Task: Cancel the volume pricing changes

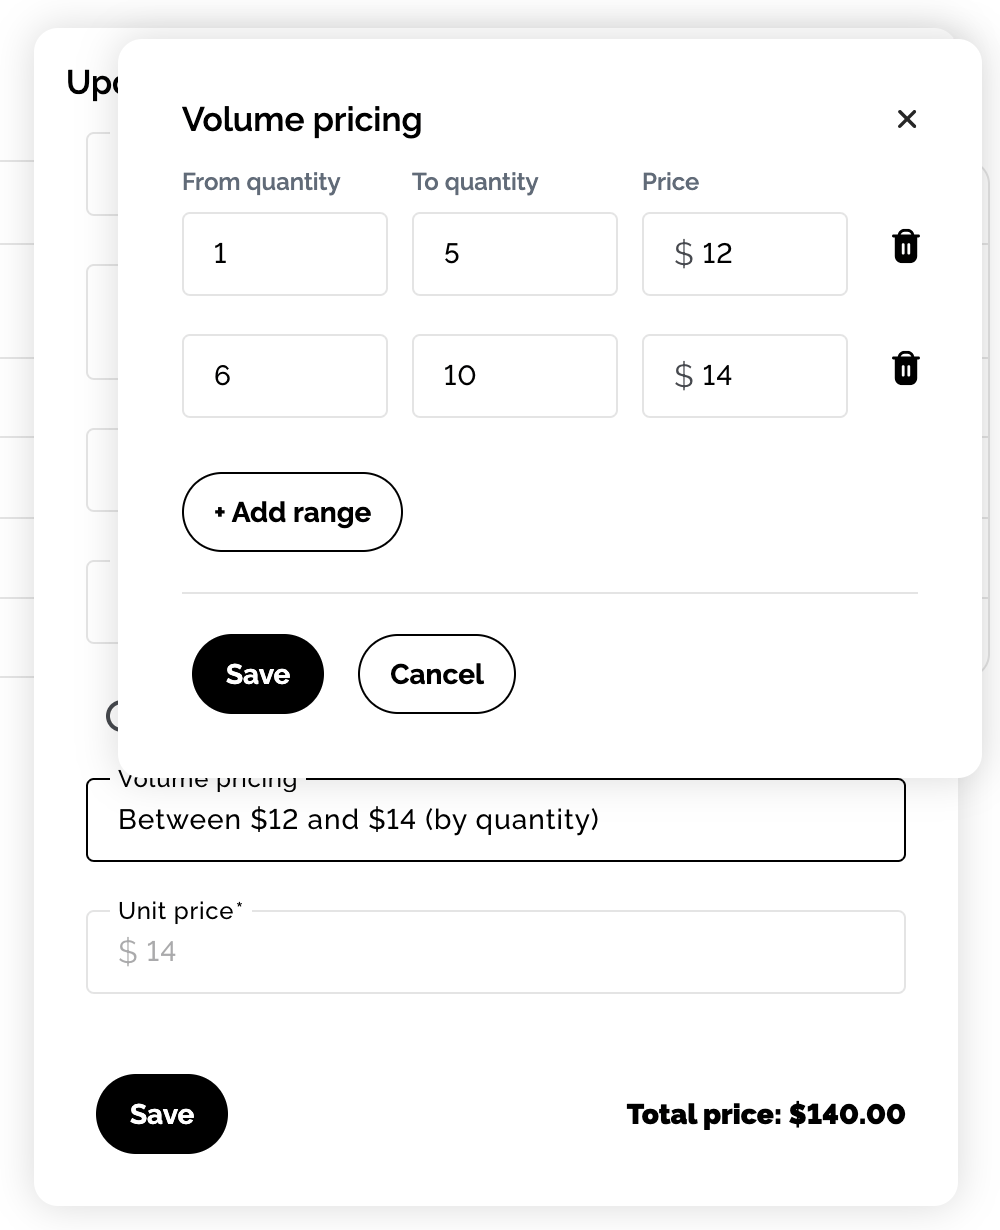Action: [x=437, y=674]
